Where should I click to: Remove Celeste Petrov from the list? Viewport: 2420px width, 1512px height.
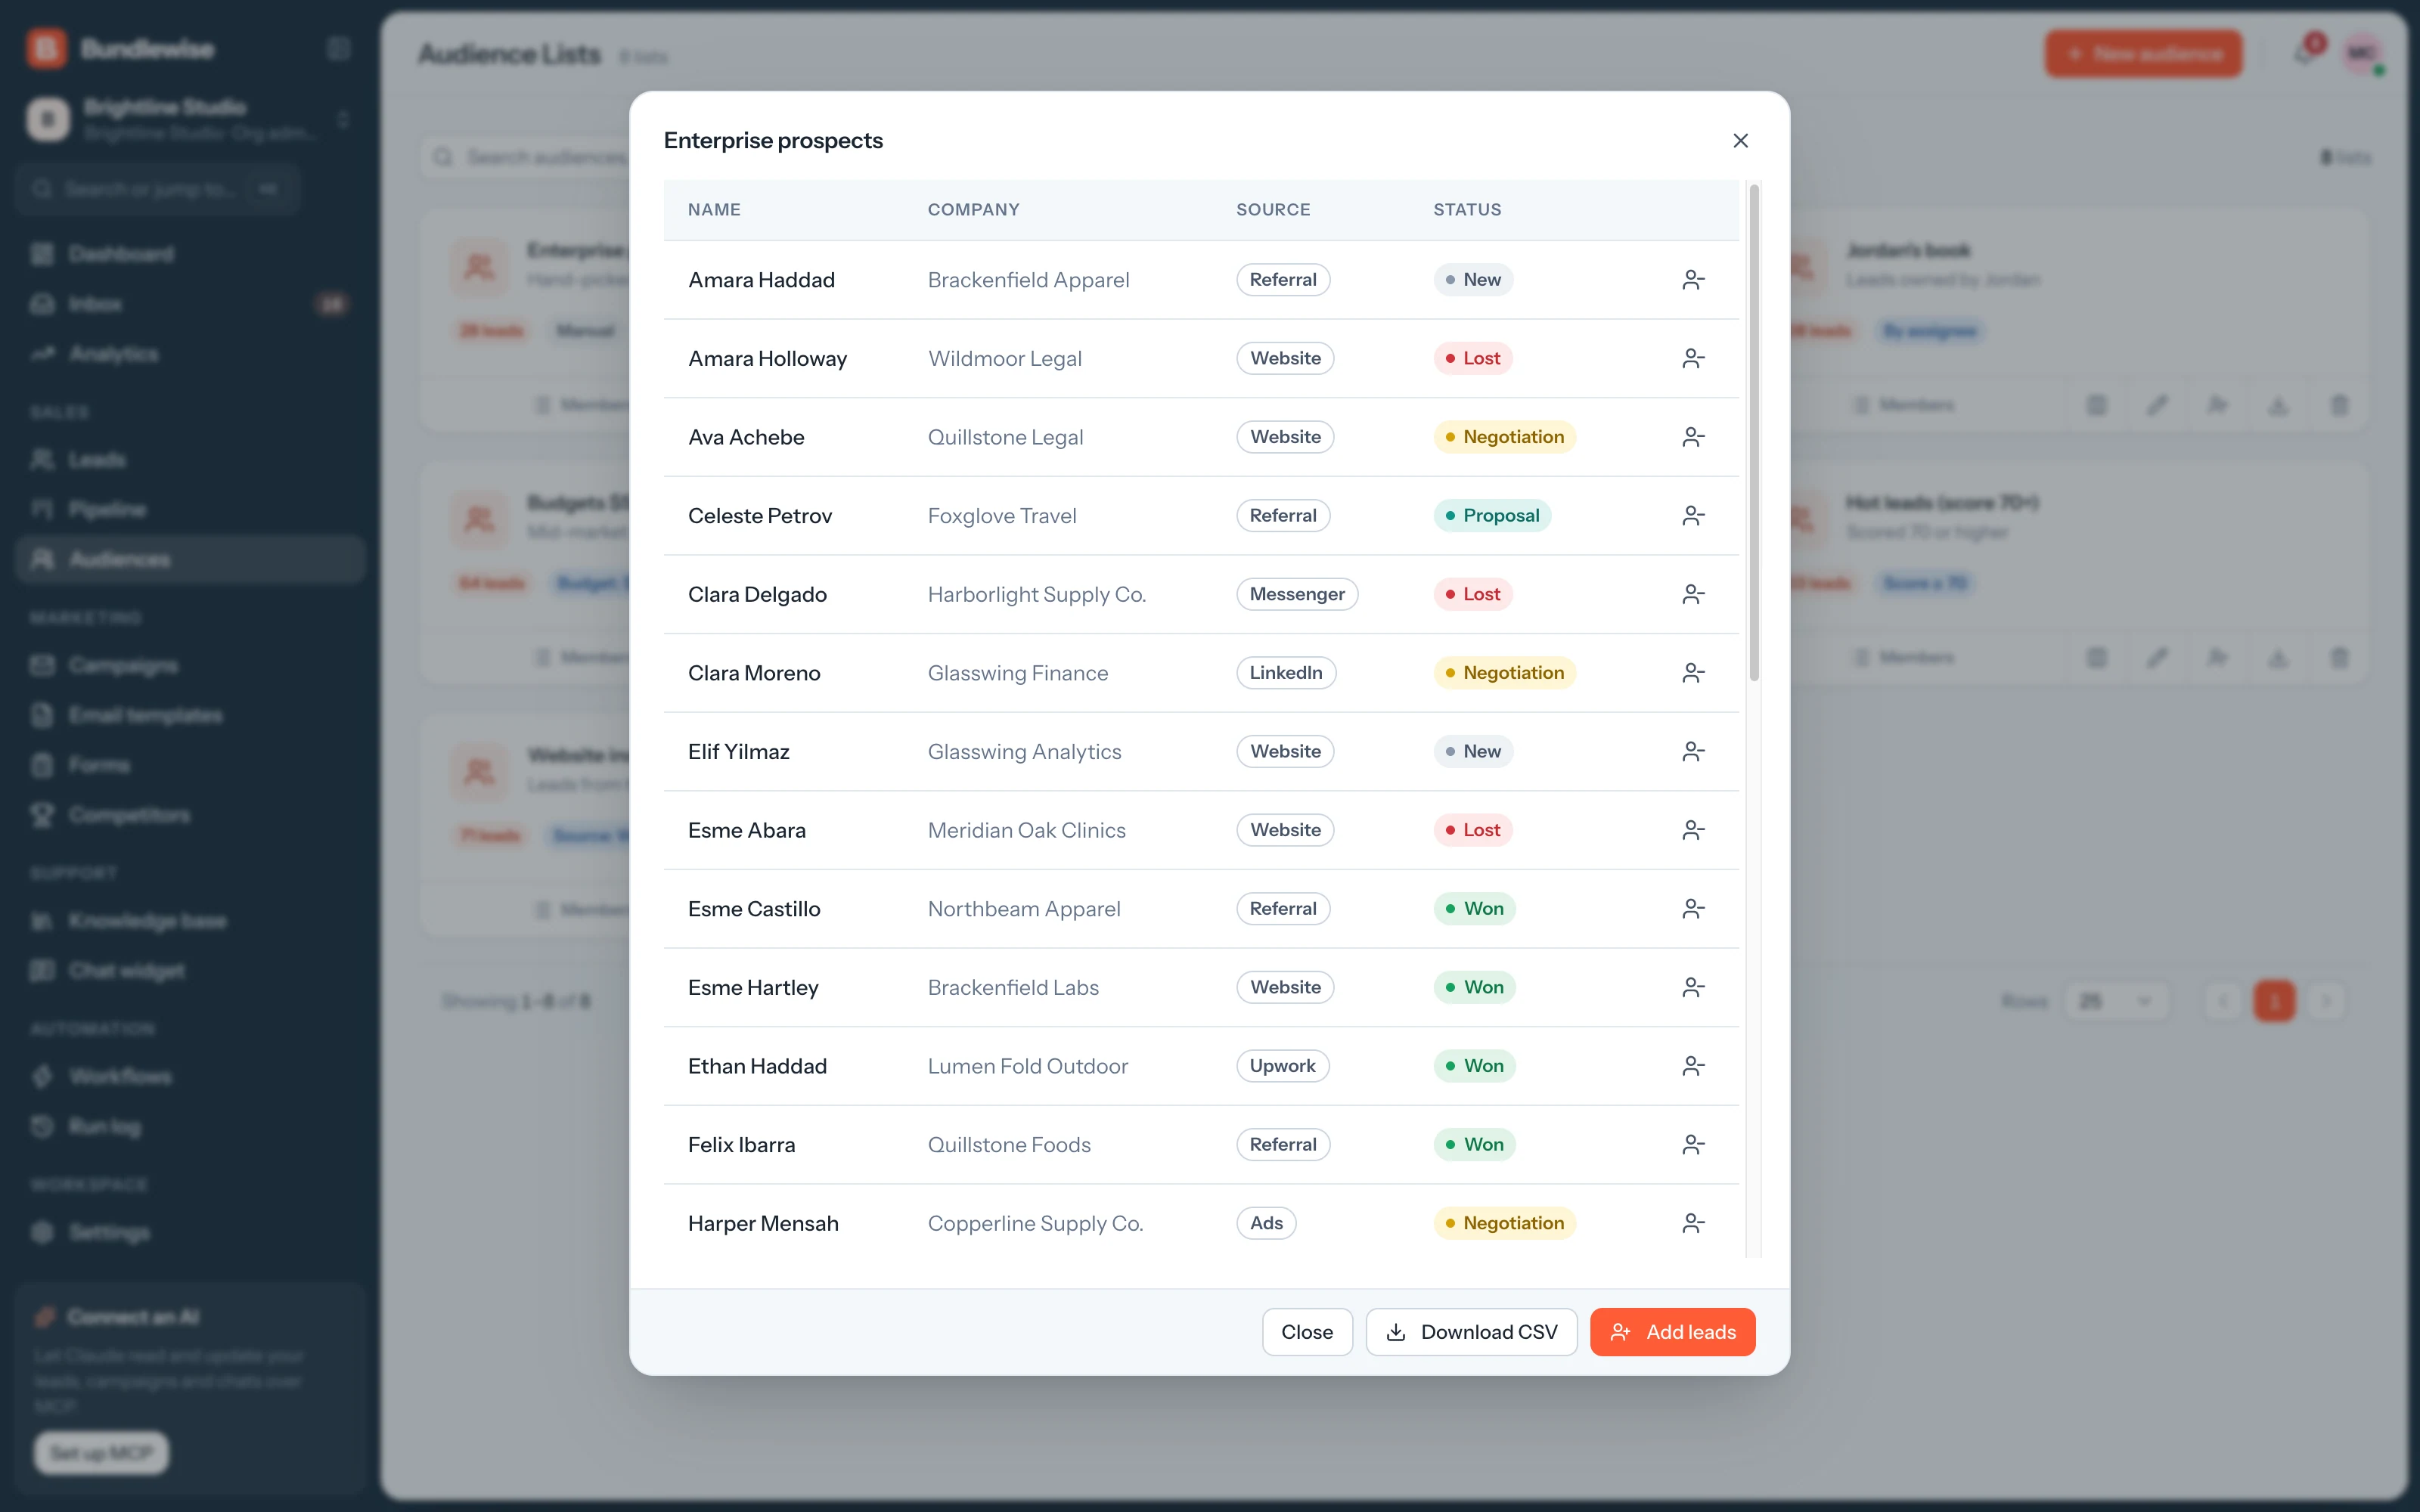pos(1693,516)
